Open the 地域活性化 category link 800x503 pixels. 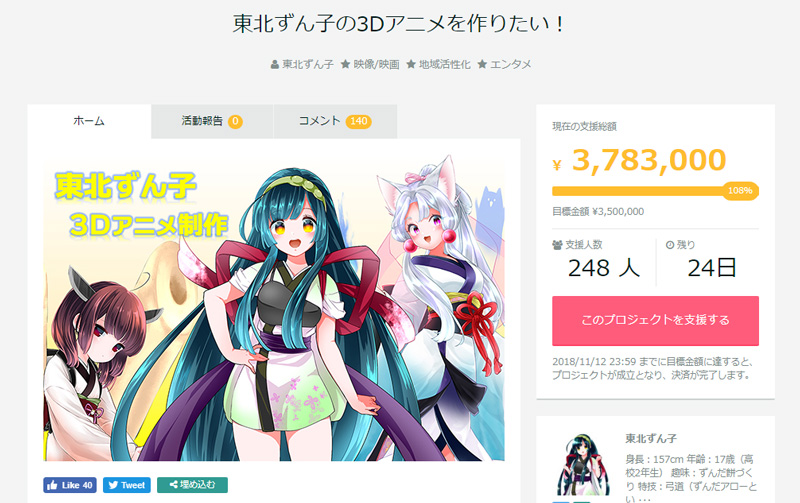[444, 64]
